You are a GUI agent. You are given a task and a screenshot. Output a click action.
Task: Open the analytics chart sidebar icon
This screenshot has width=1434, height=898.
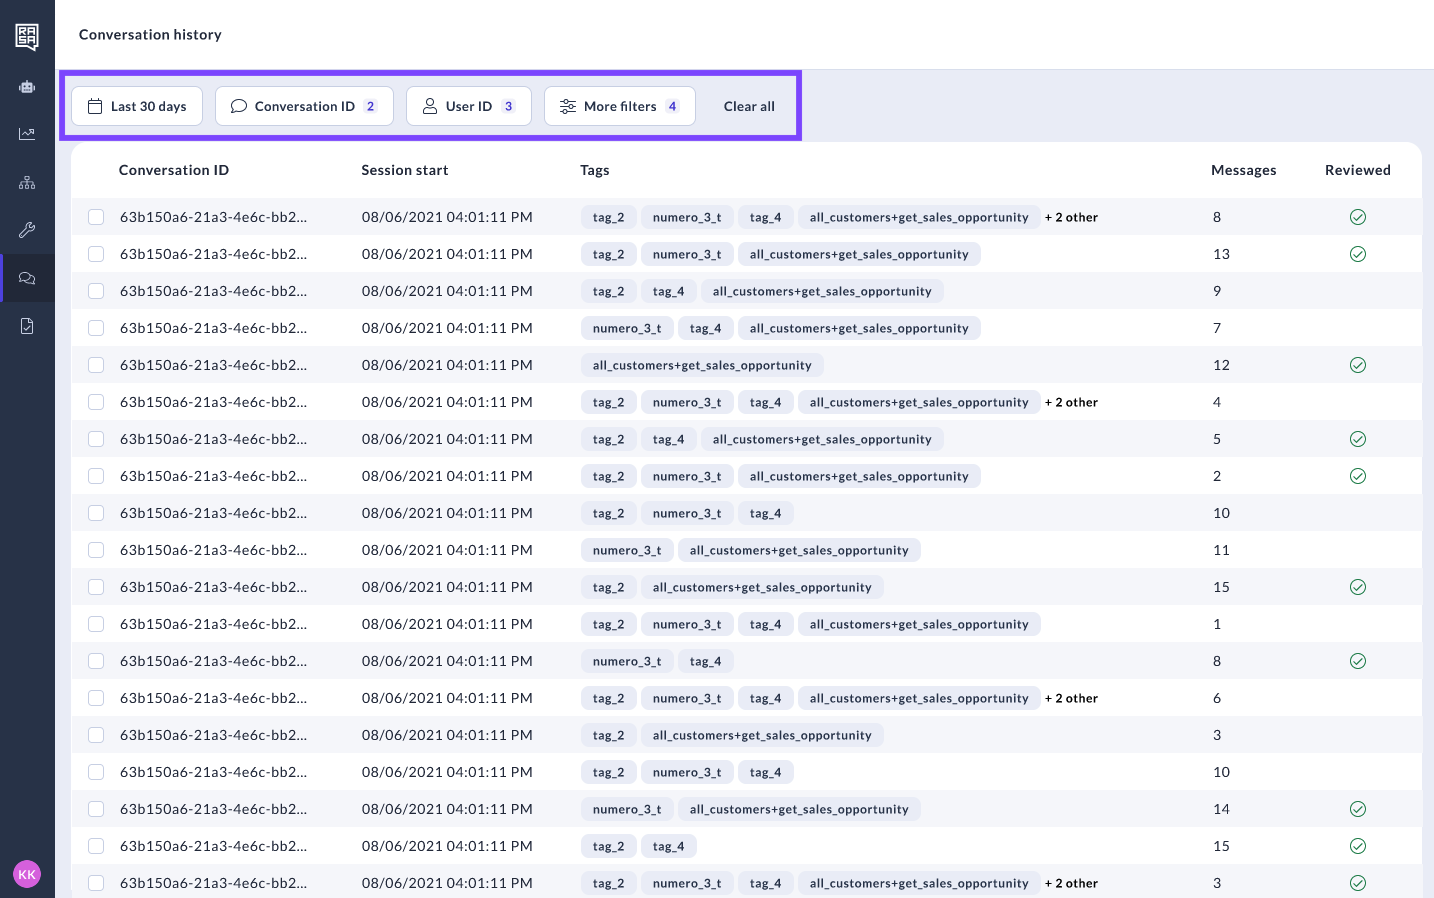coord(27,134)
